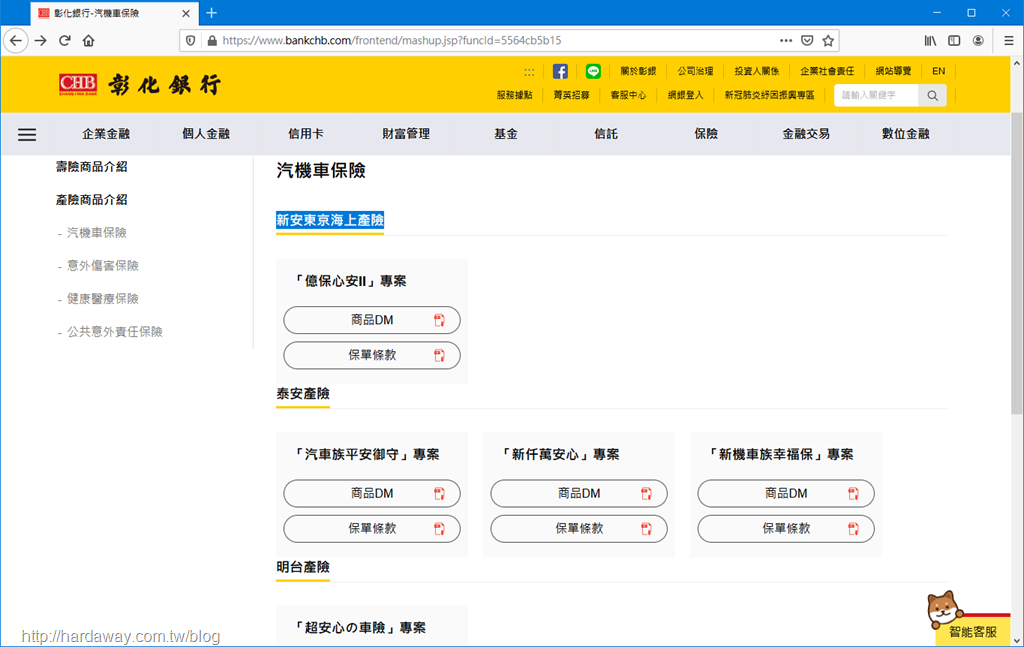This screenshot has width=1024, height=647.
Task: Open the 網站導覽 header link
Action: click(x=893, y=71)
